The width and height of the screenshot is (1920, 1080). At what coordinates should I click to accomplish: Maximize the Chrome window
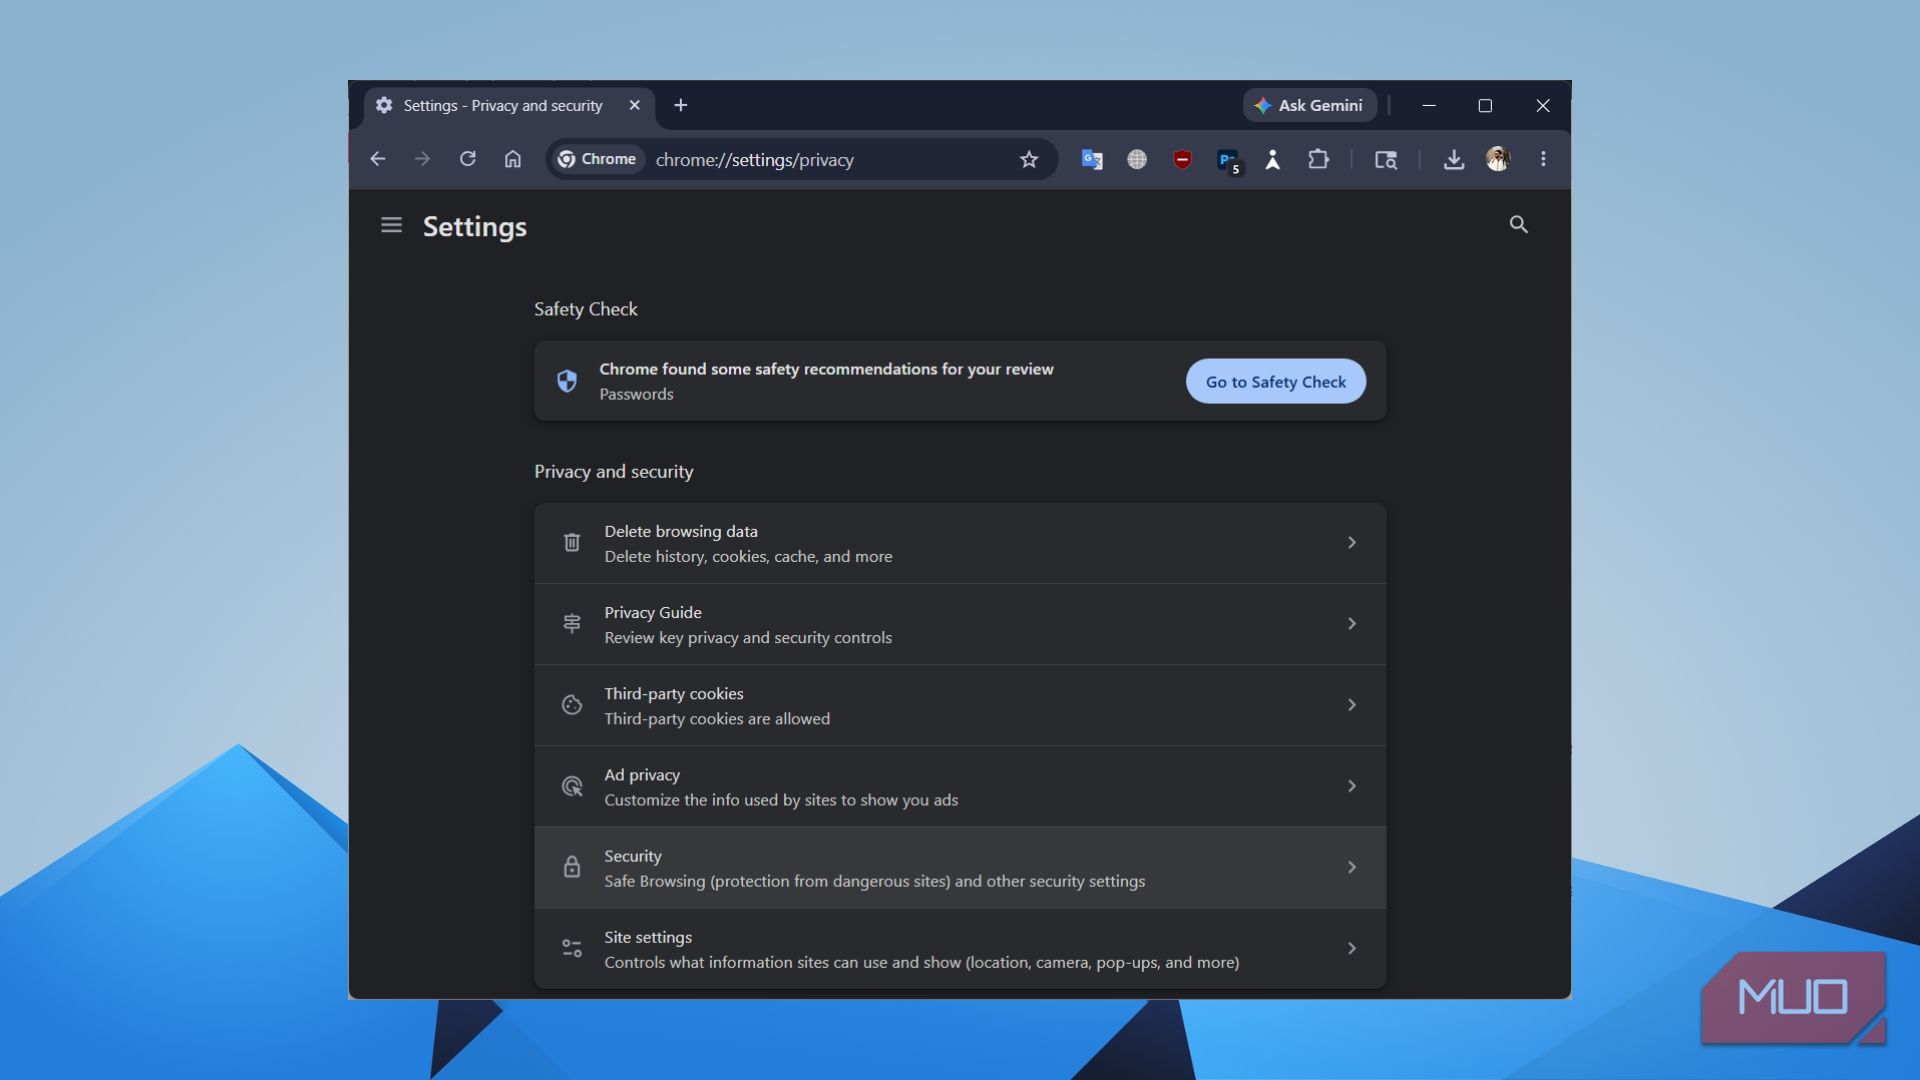point(1485,105)
